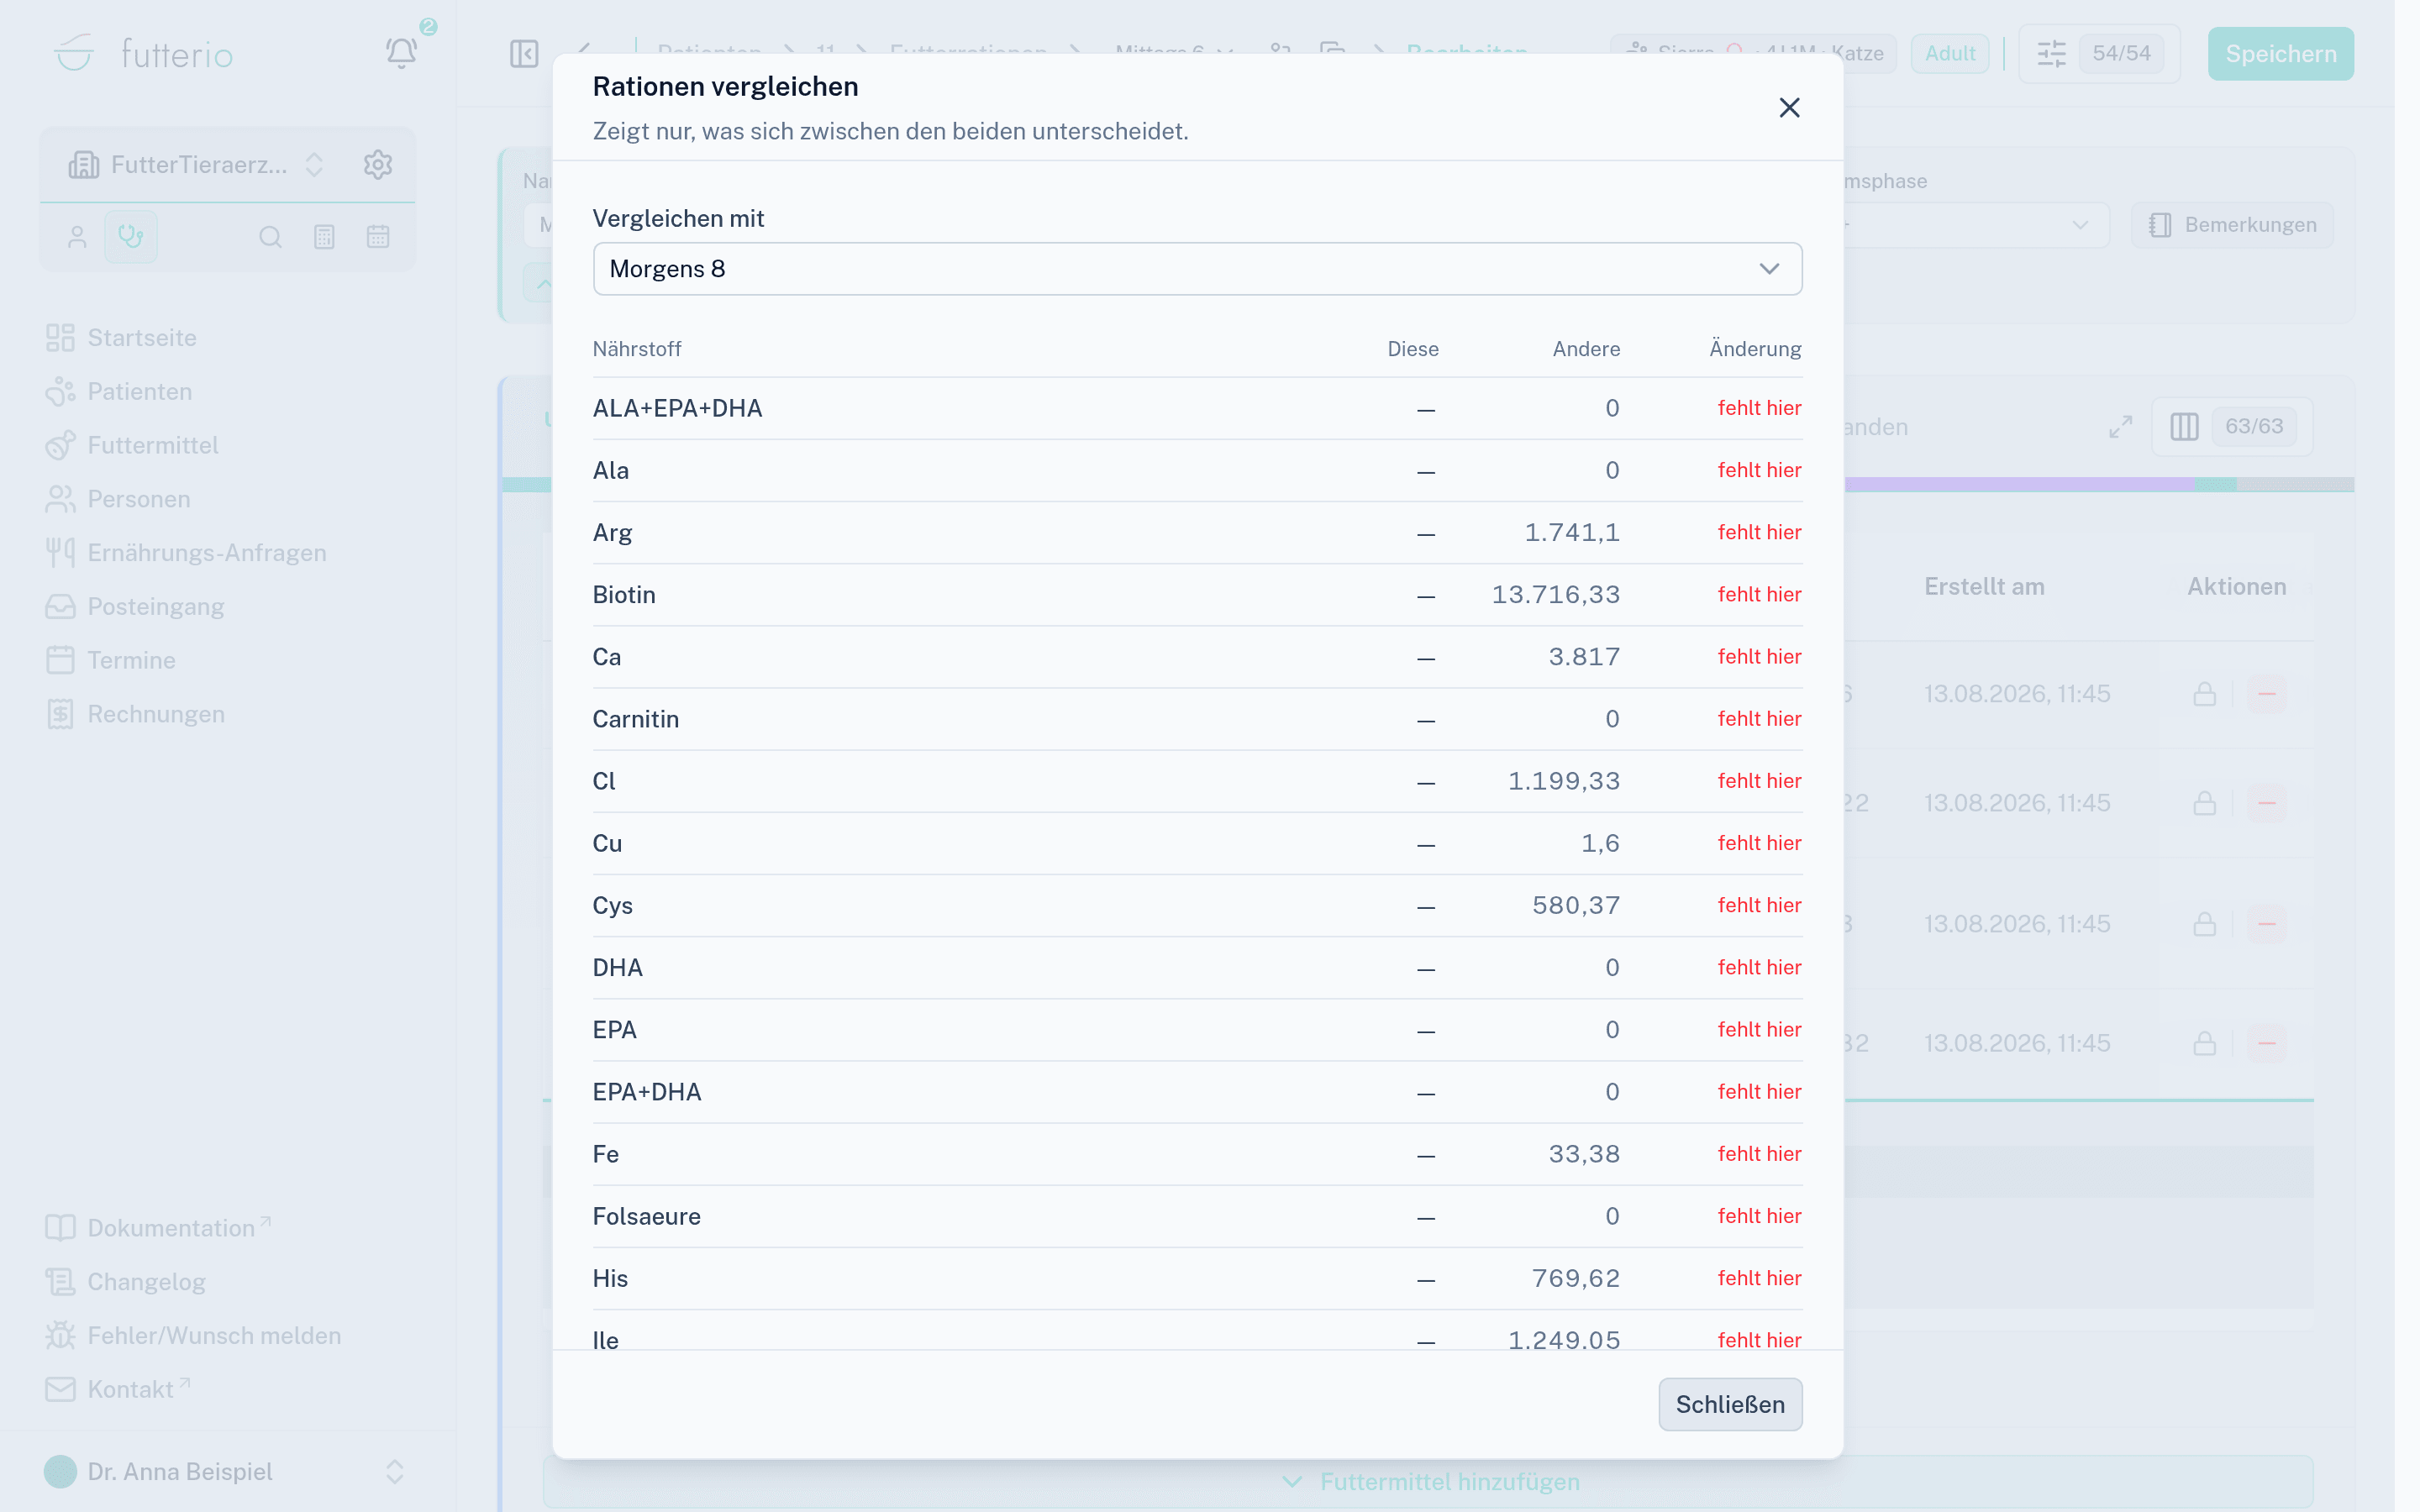The image size is (2420, 1512).
Task: Collapse the sidebar panel icon
Action: pyautogui.click(x=524, y=53)
